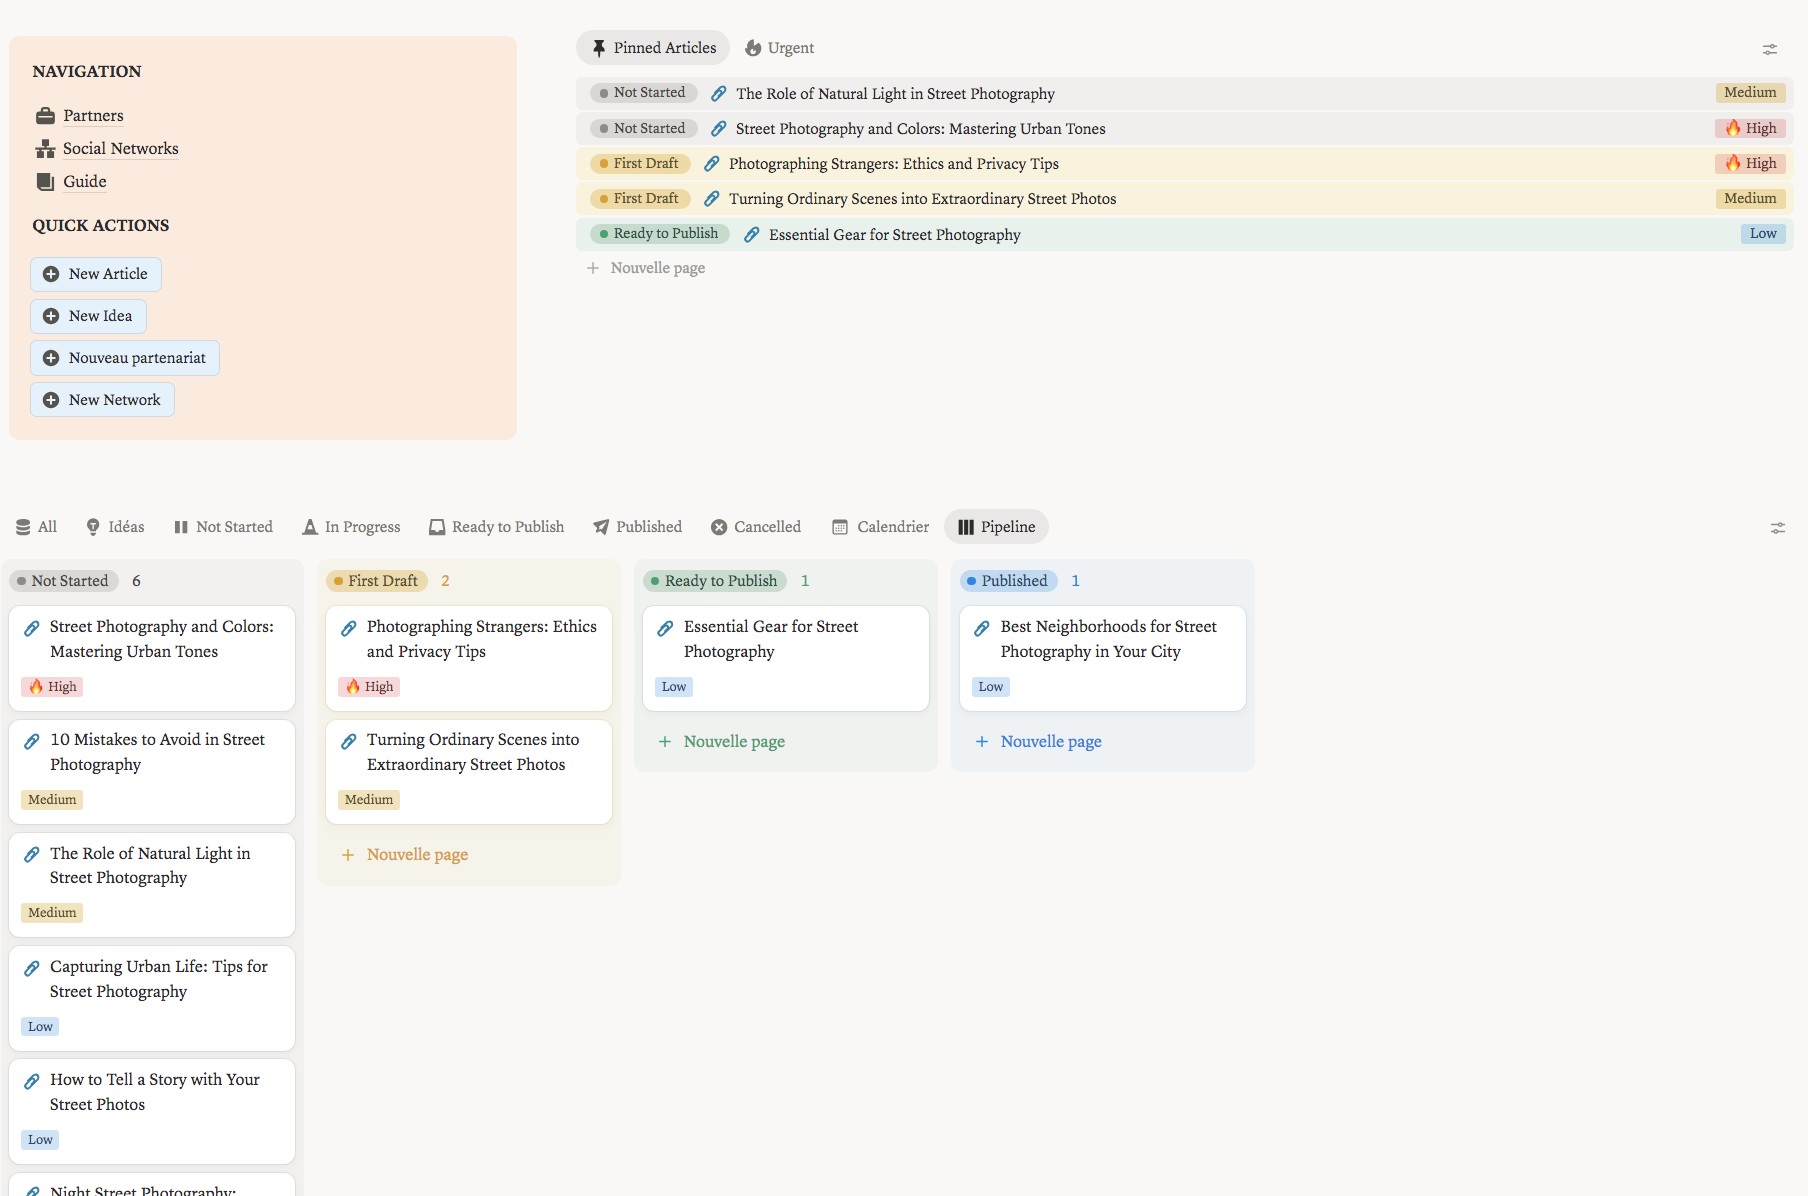Viewport: 1808px width, 1196px height.
Task: Click the plus icon next to Nouvelle page under pinned list
Action: 593,268
